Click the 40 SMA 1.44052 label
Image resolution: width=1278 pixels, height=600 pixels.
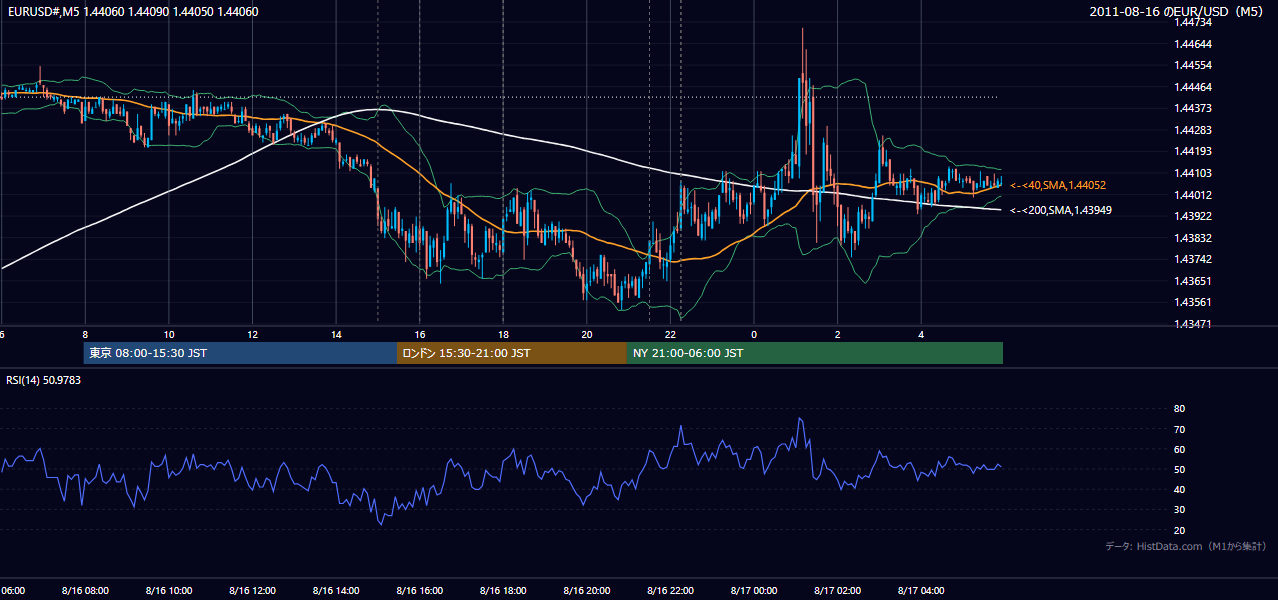[x=1058, y=185]
